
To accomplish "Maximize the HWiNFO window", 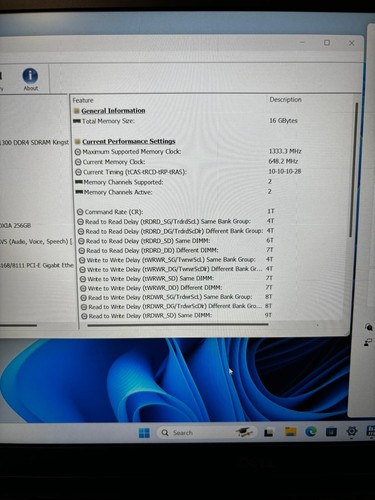I will coord(327,43).
